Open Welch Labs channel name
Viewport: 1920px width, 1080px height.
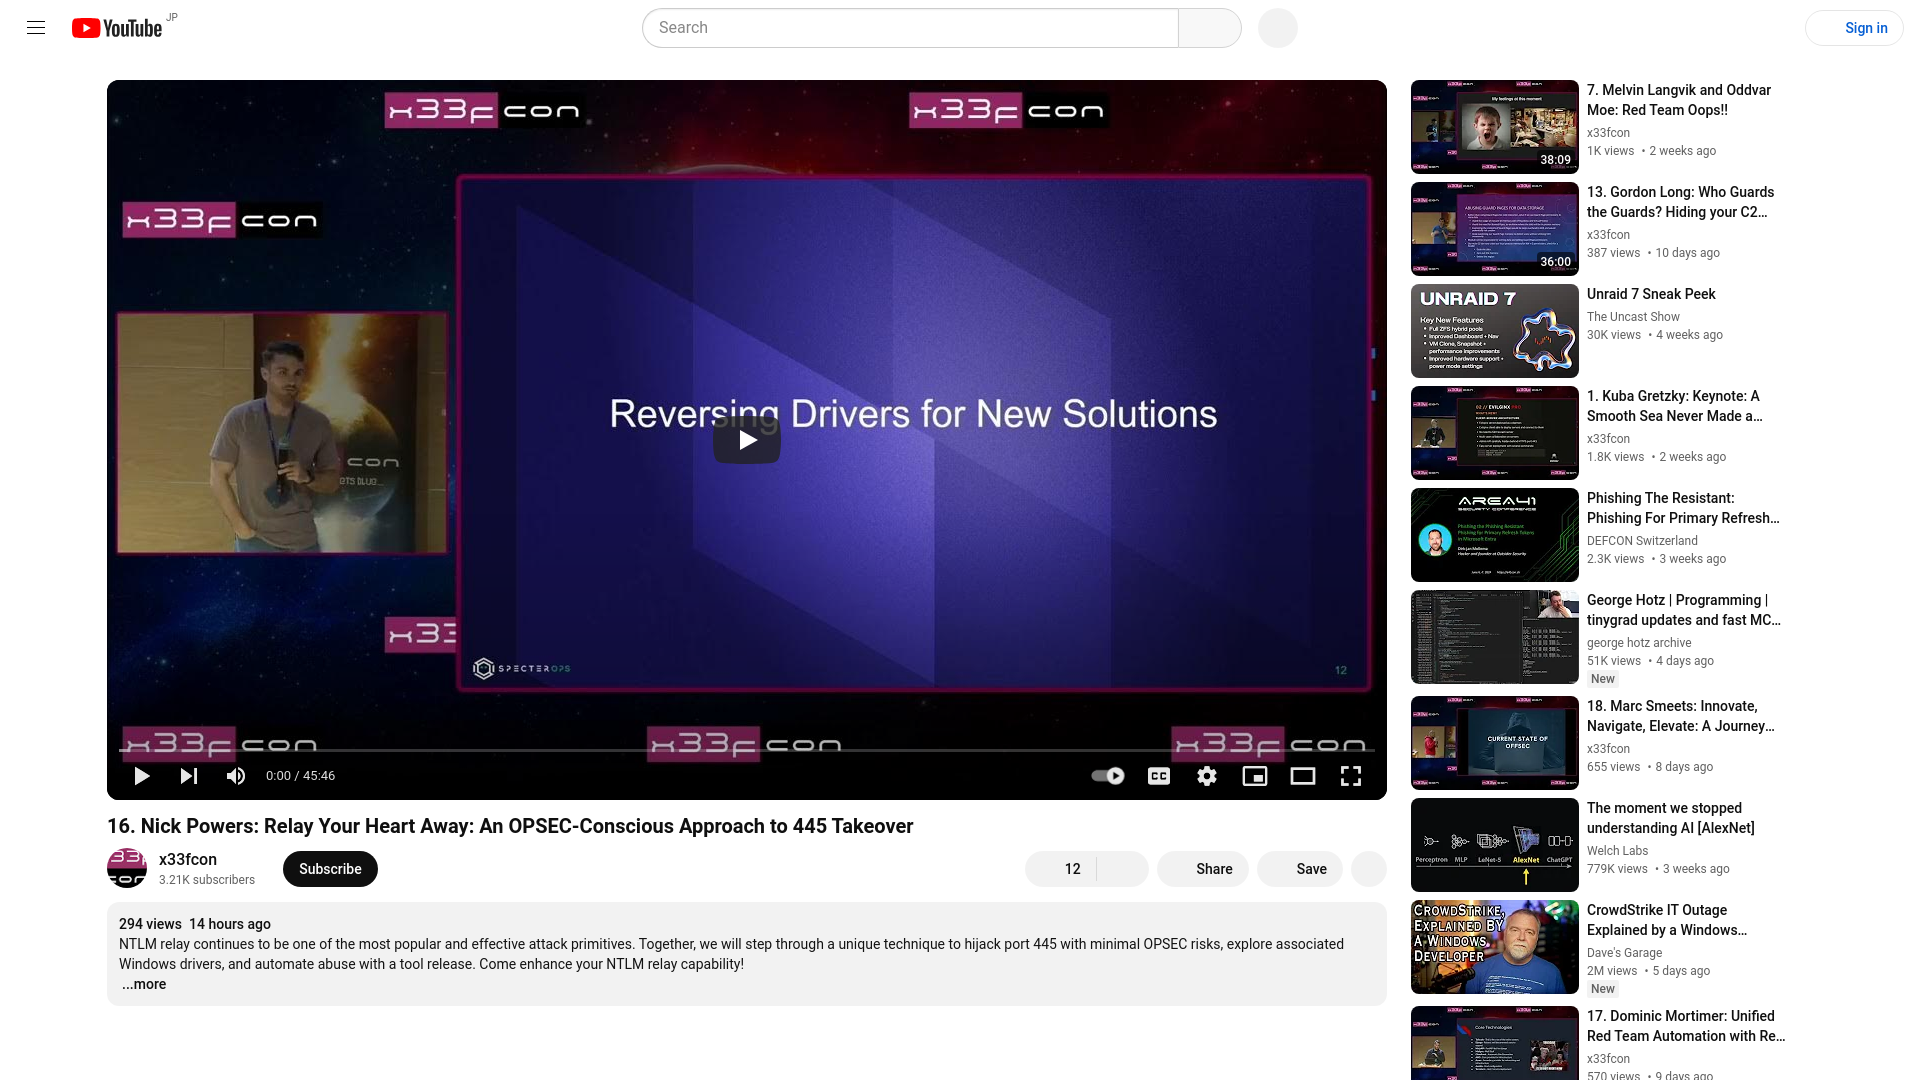(x=1617, y=851)
